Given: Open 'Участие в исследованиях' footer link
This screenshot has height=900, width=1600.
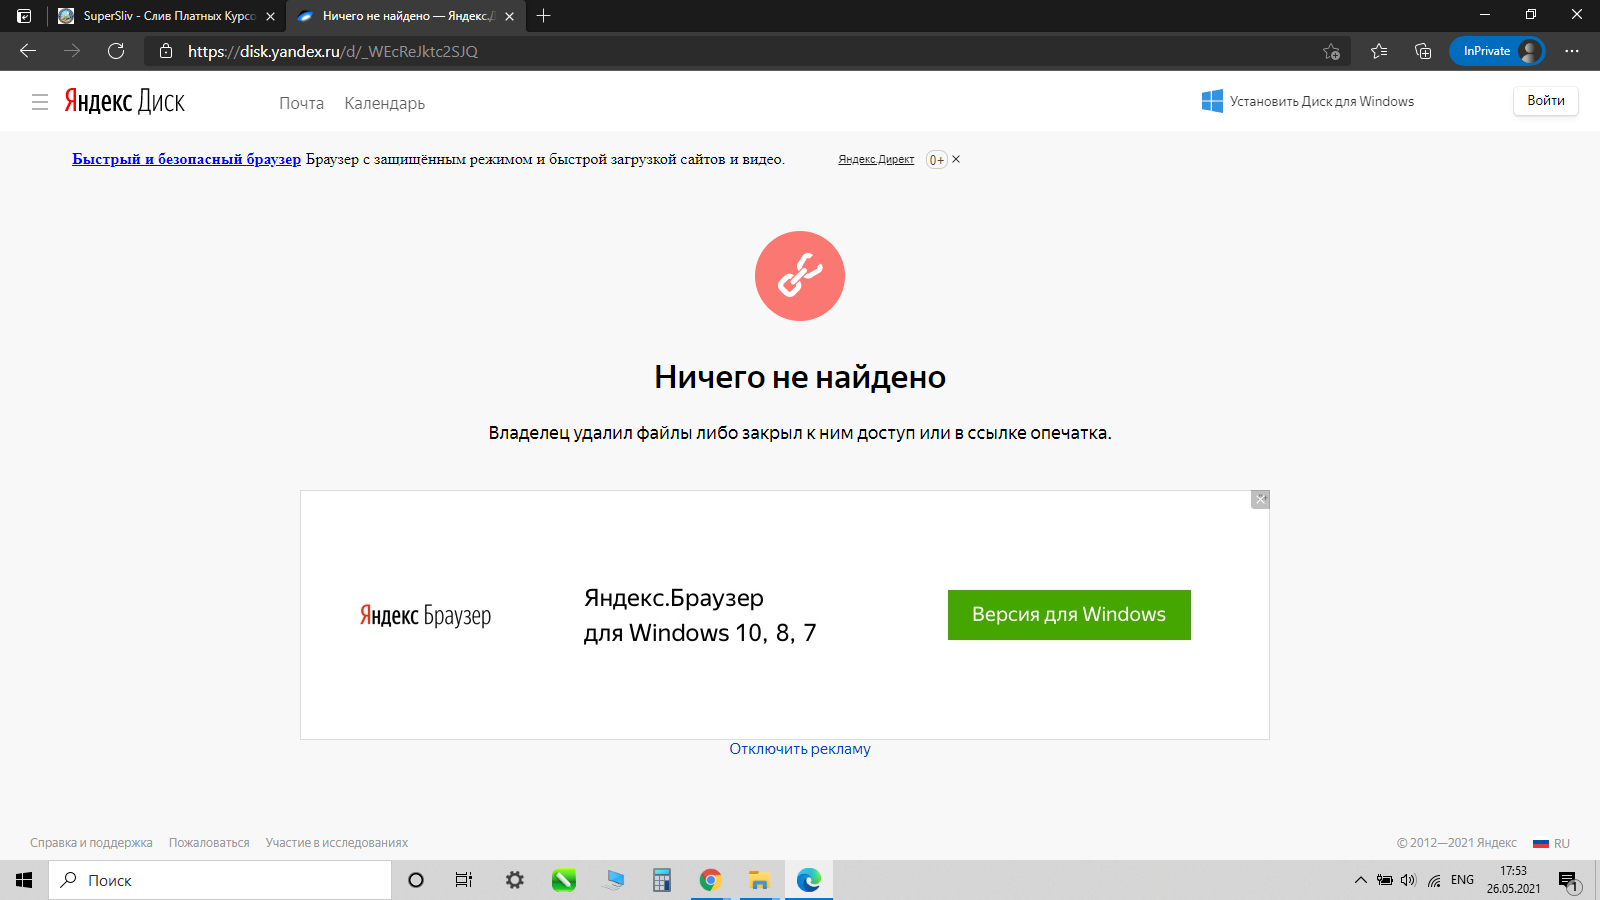Looking at the screenshot, I should tap(337, 843).
